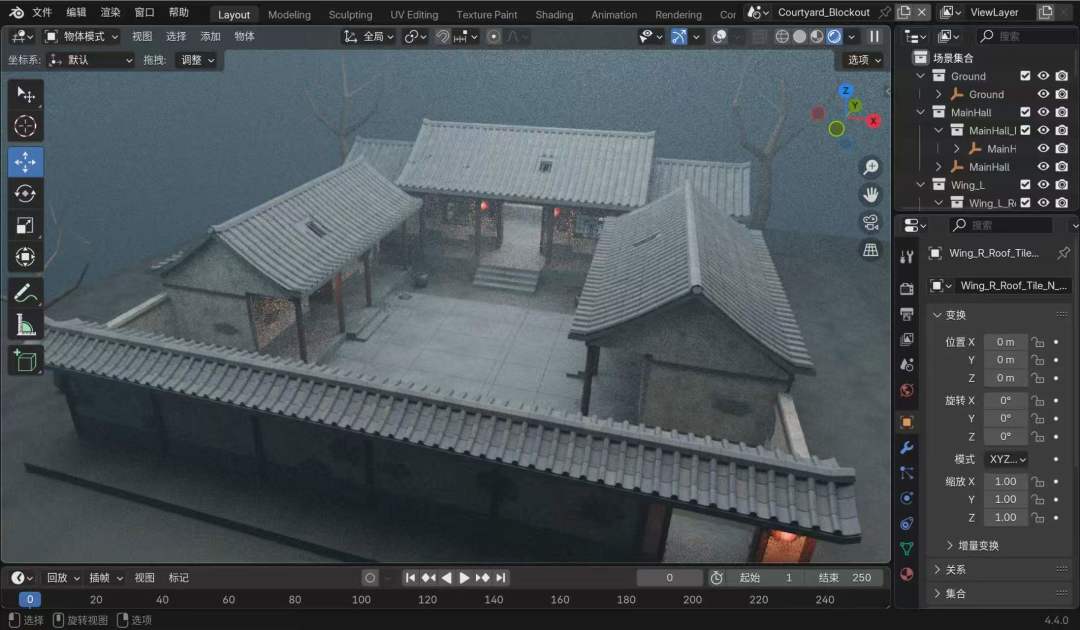The image size is (1080, 630).
Task: Select the Scale tool
Action: point(25,225)
